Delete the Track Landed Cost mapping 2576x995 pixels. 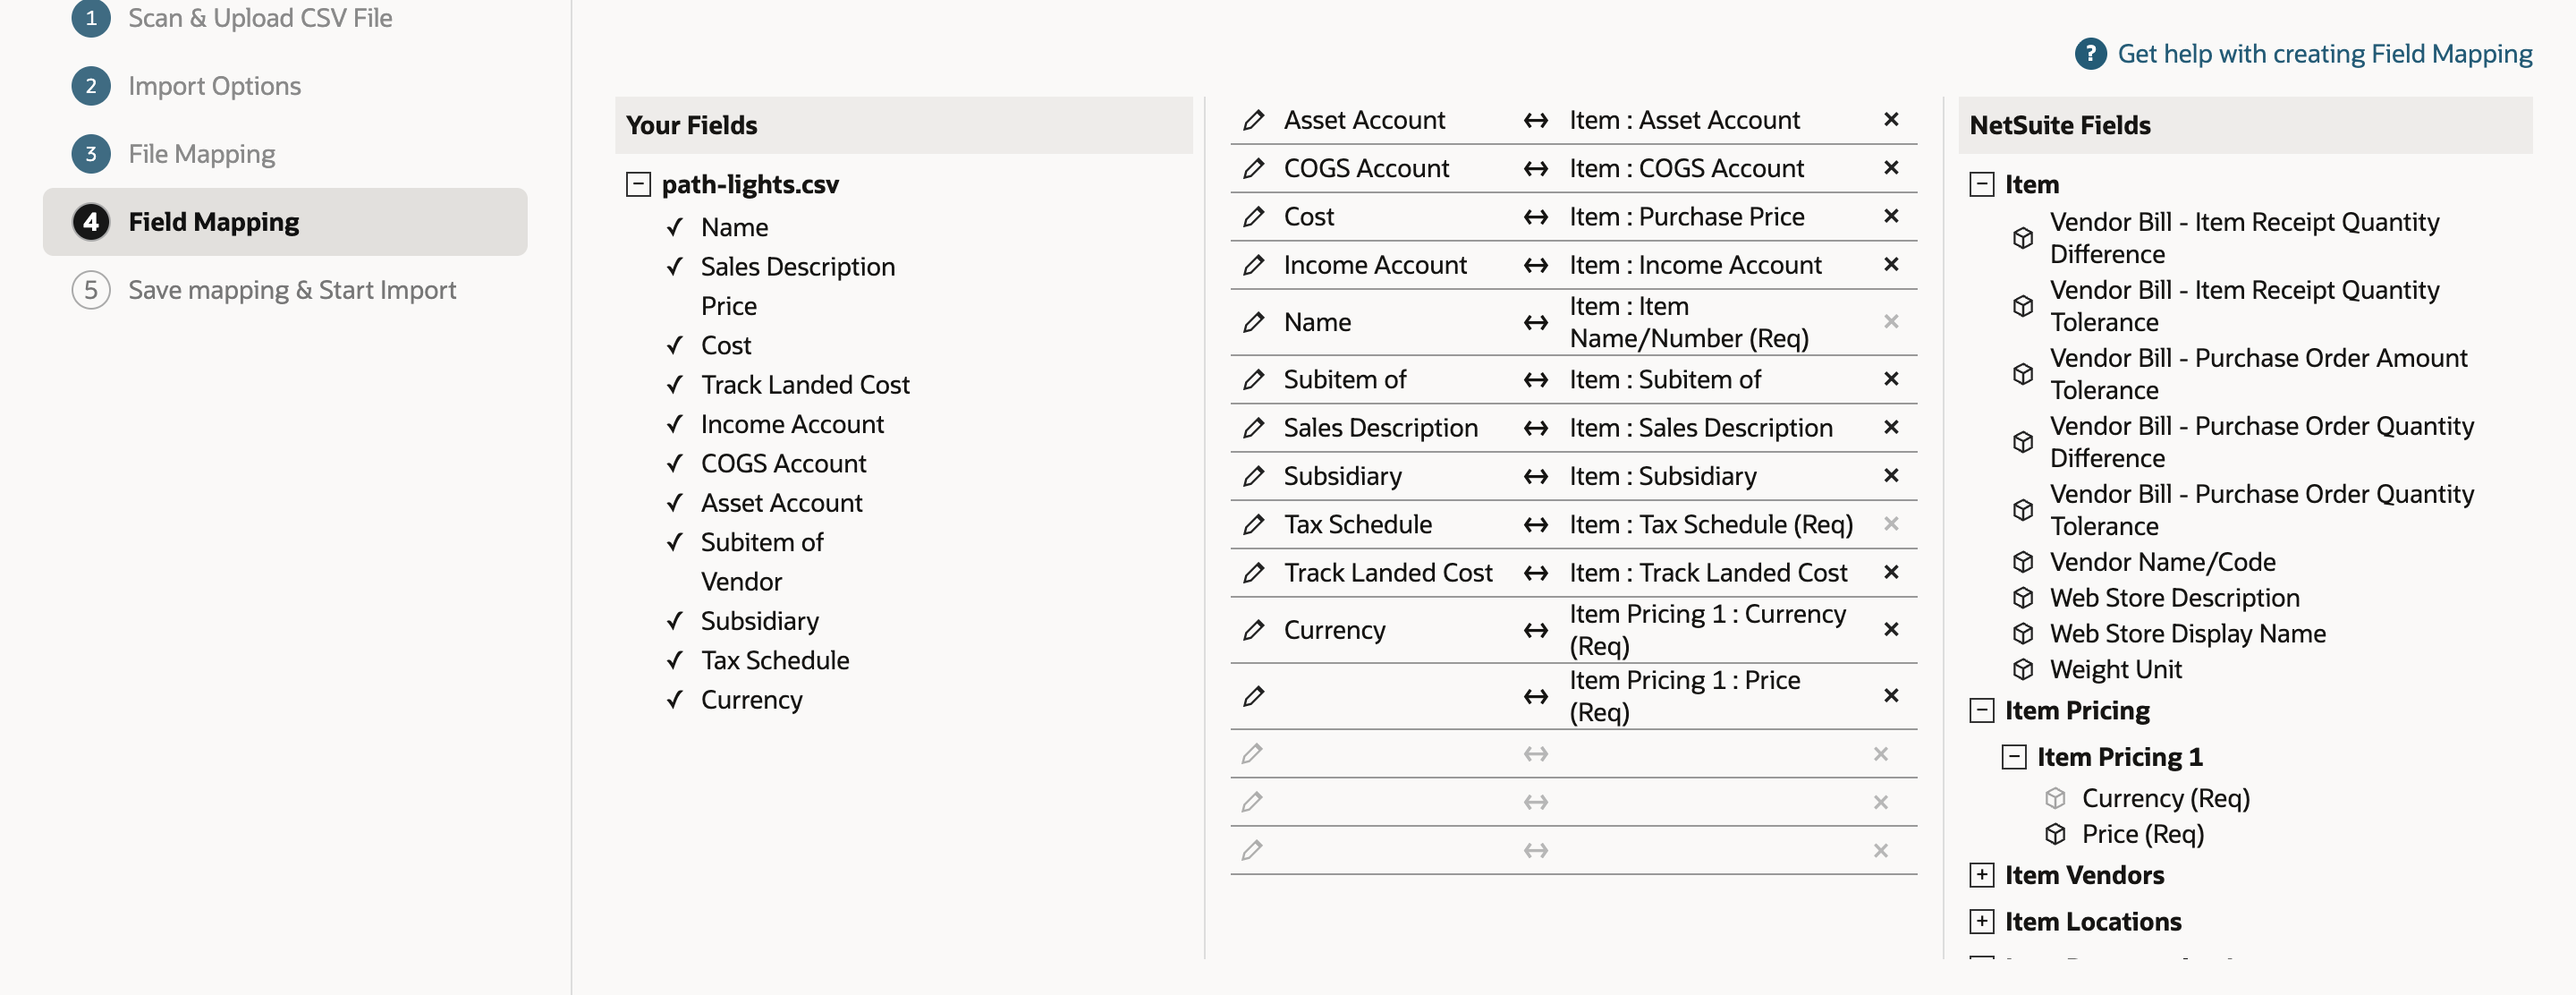click(1891, 572)
